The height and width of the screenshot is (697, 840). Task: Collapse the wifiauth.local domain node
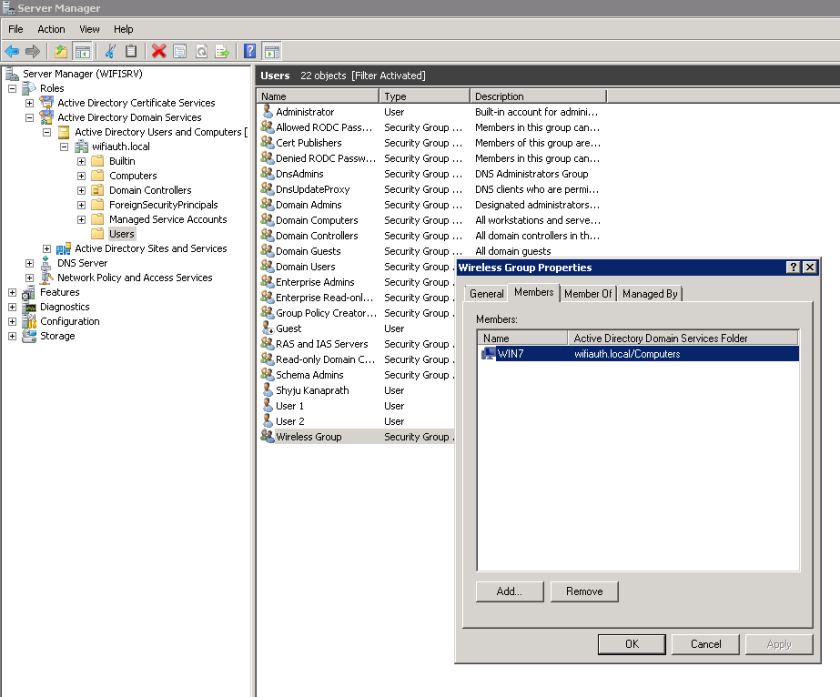pos(64,147)
